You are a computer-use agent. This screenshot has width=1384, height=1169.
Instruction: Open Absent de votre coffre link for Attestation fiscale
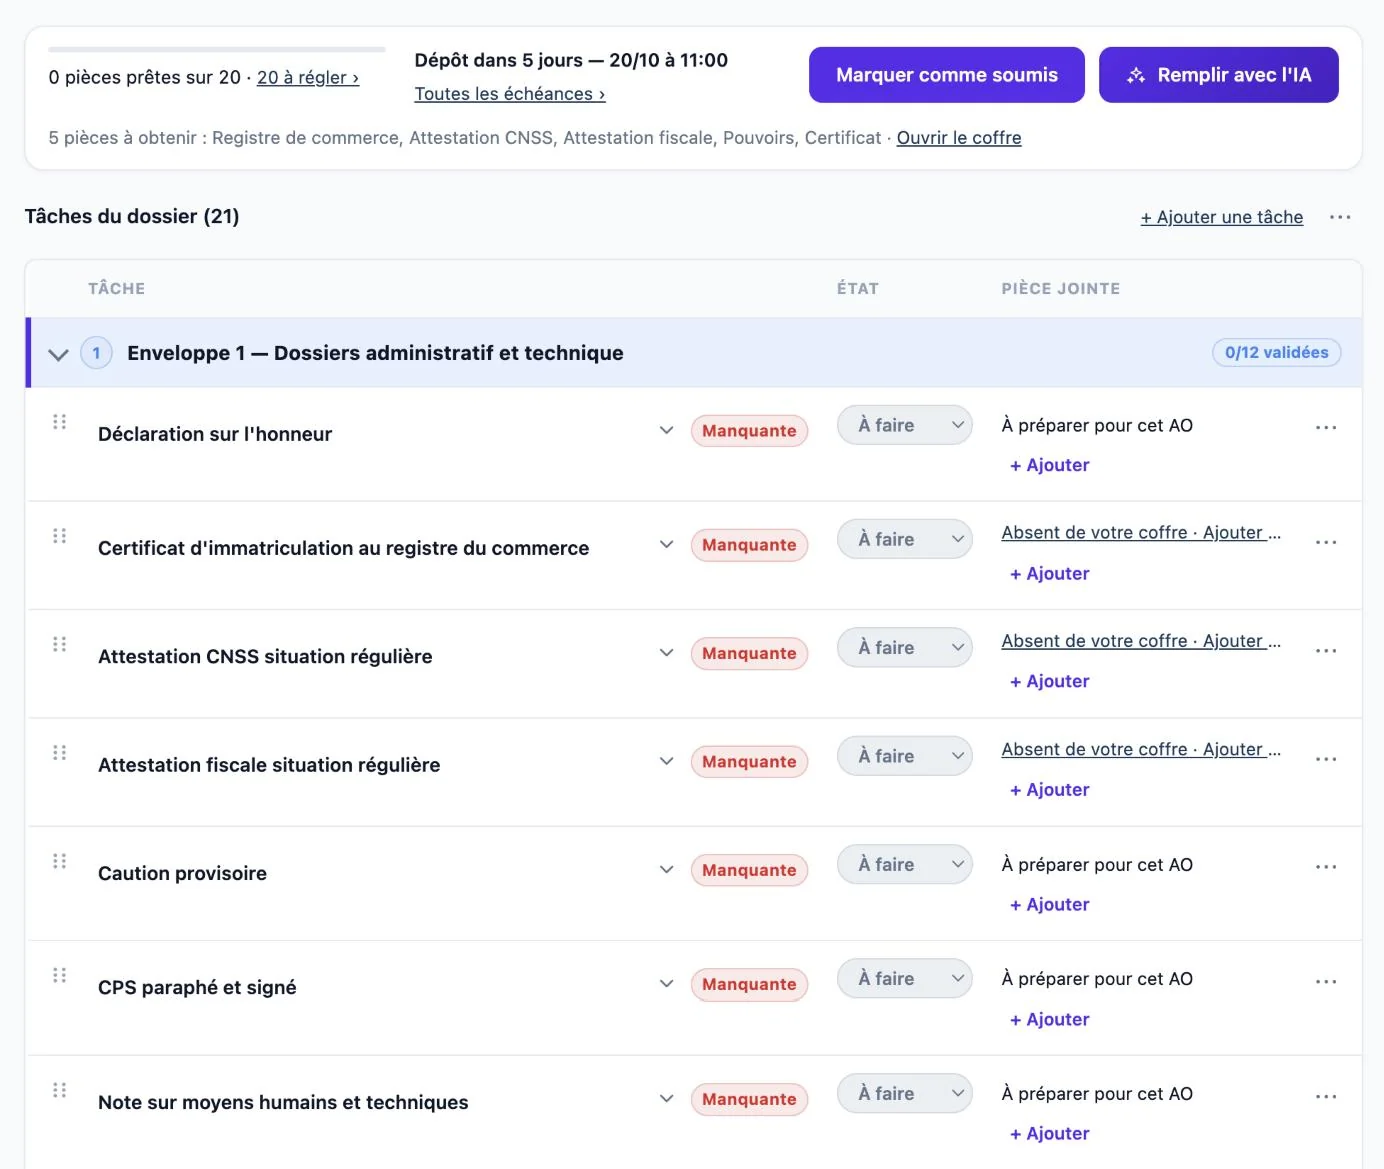click(1141, 750)
